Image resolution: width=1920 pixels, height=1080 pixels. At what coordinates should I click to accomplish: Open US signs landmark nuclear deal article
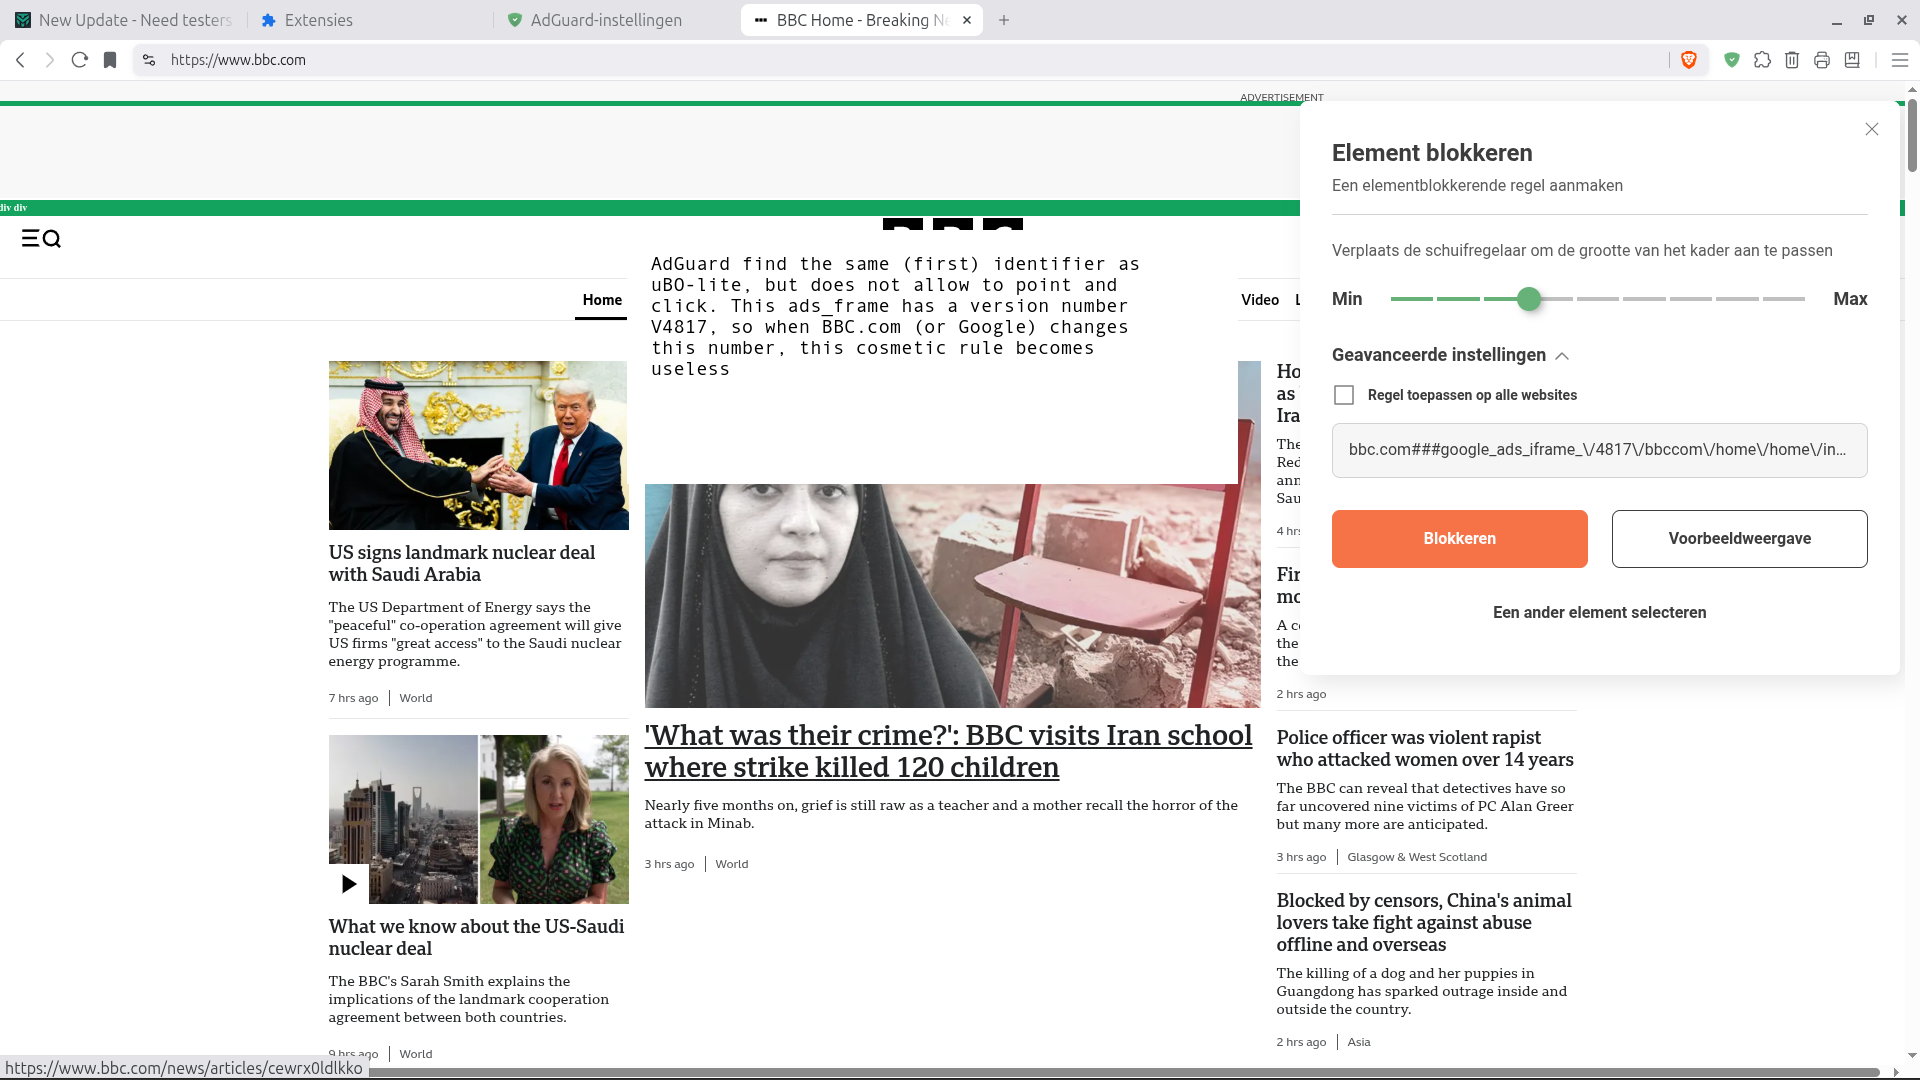coord(462,563)
